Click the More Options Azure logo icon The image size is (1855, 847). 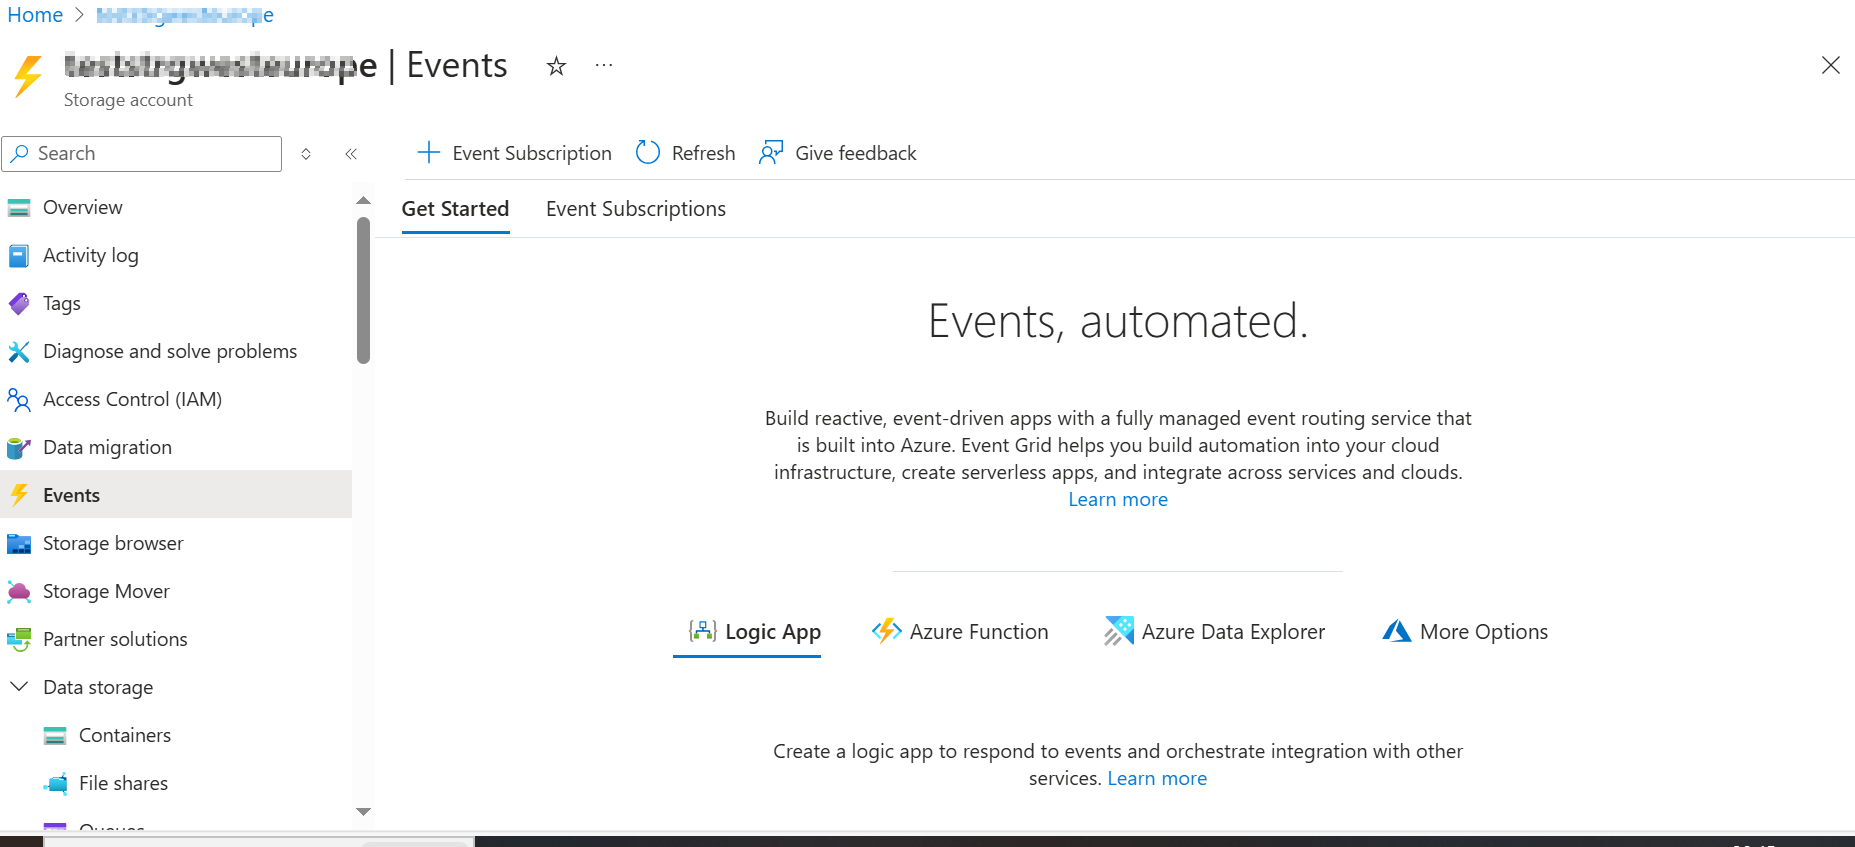(x=1397, y=631)
